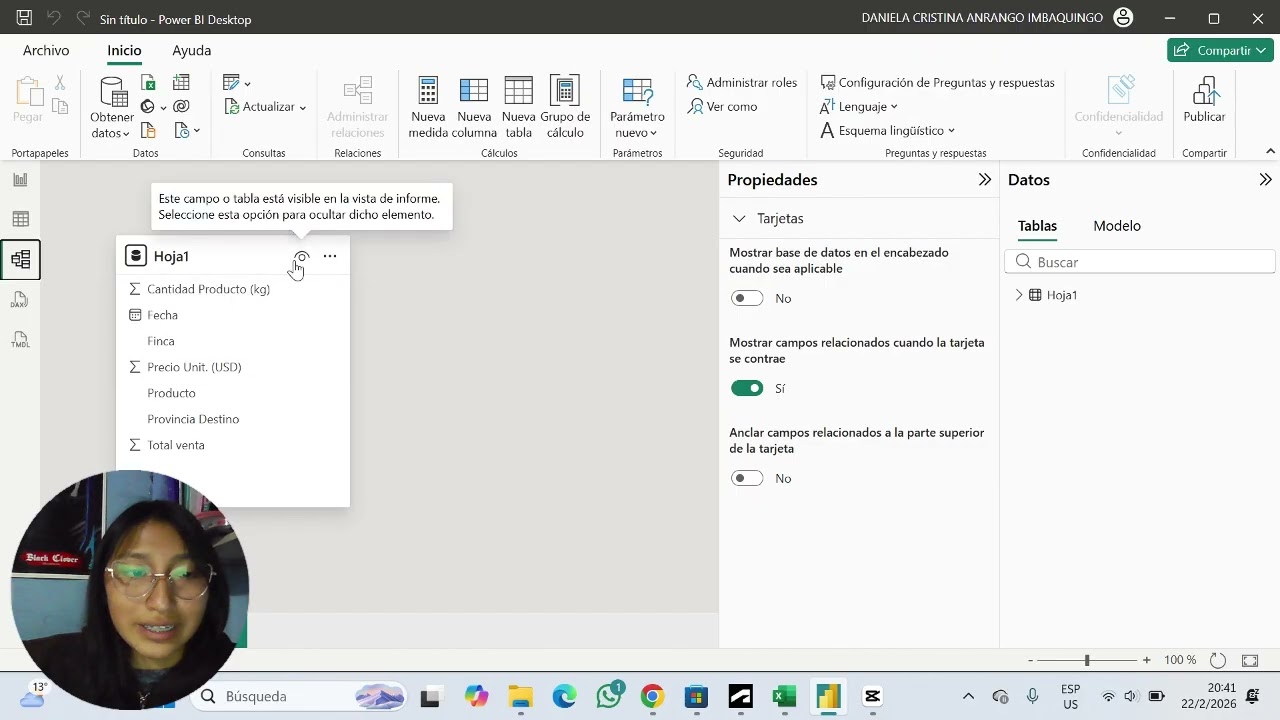Collapse the Tarjetas section chevron
The image size is (1280, 720).
pyautogui.click(x=739, y=218)
